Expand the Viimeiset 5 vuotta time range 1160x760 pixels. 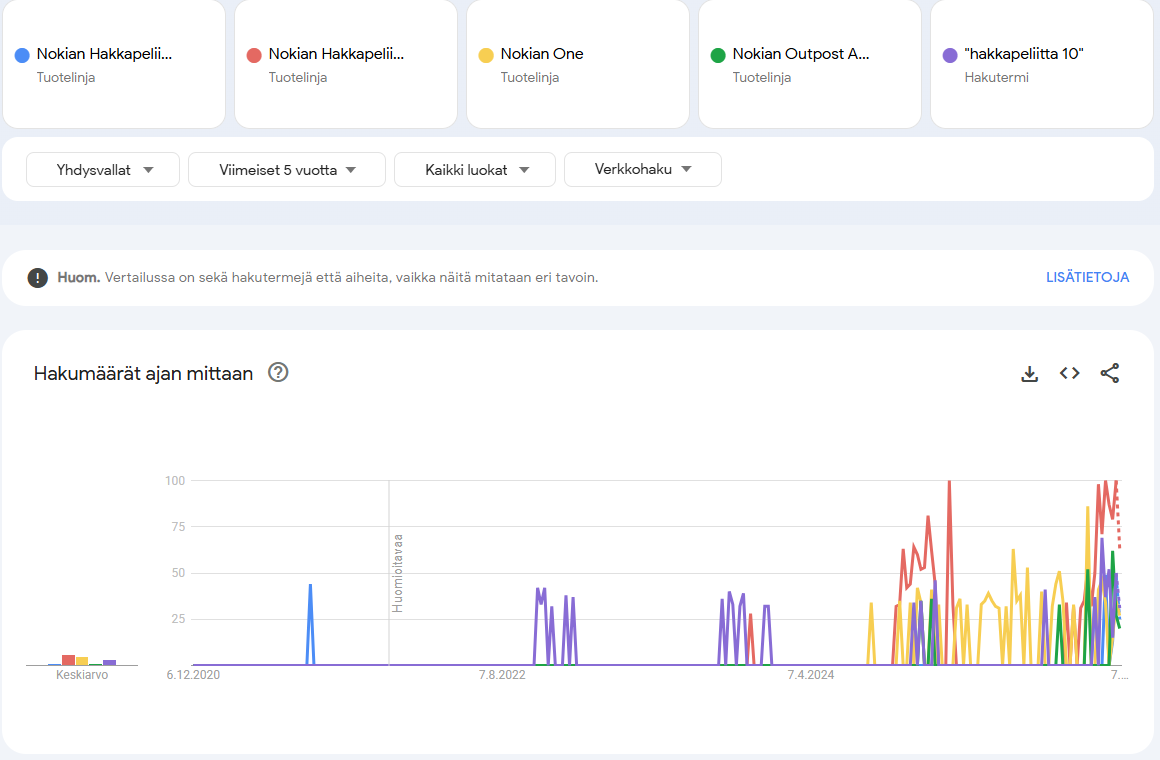[x=287, y=170]
